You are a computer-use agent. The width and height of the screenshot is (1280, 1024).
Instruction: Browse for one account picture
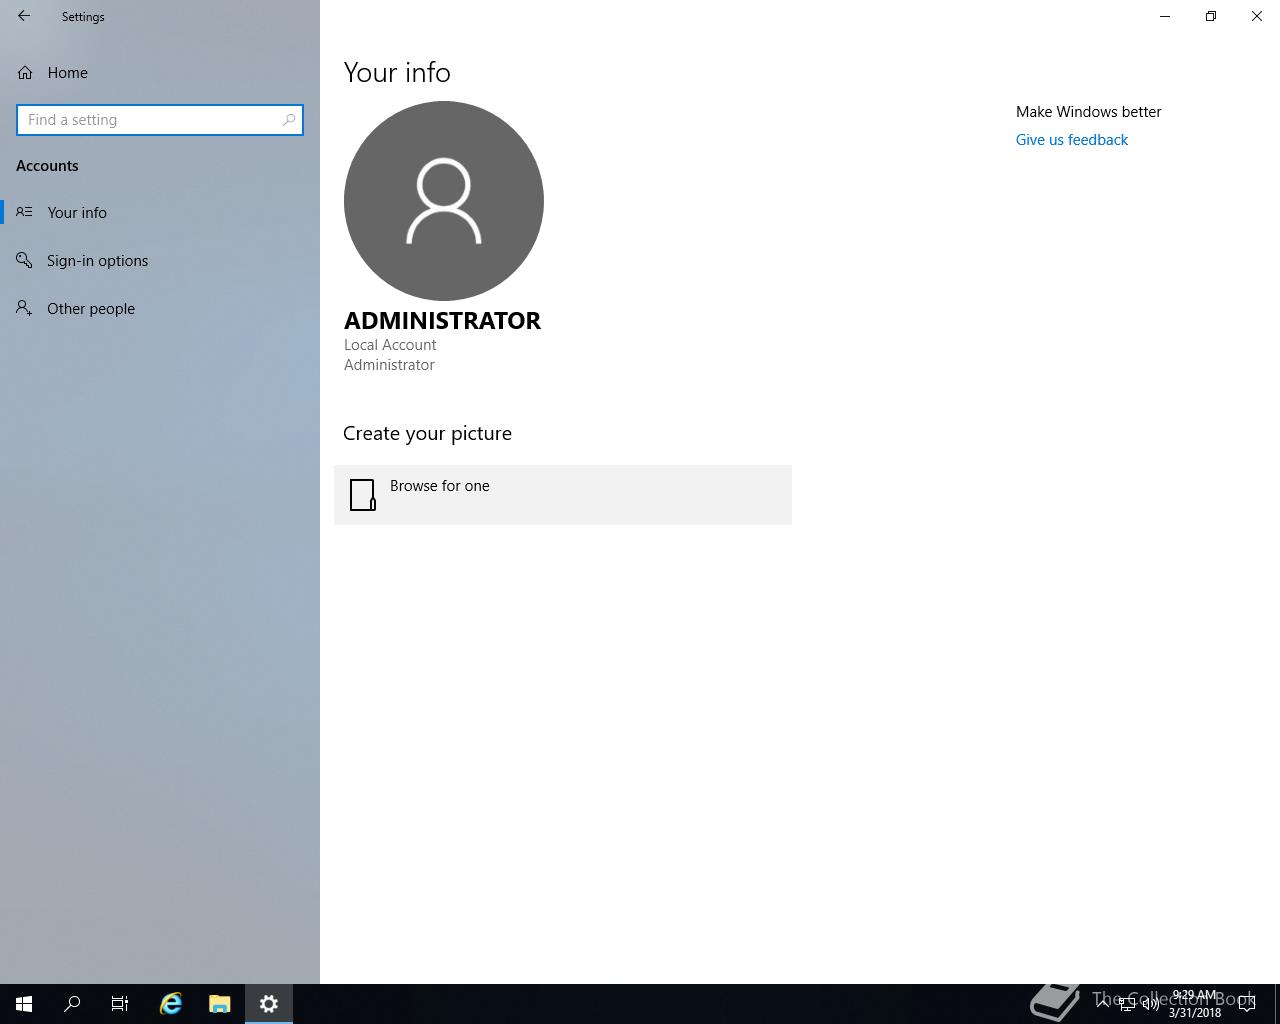(x=563, y=495)
